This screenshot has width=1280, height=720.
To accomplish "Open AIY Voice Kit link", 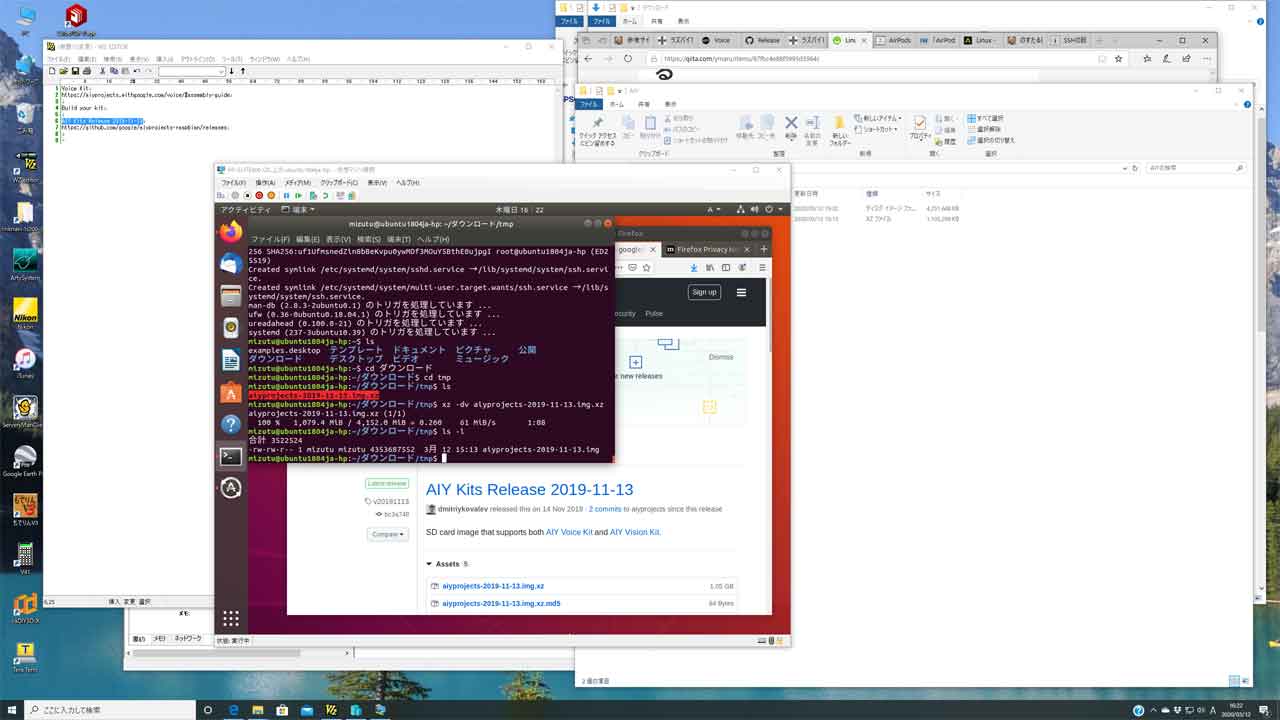I will coord(569,532).
